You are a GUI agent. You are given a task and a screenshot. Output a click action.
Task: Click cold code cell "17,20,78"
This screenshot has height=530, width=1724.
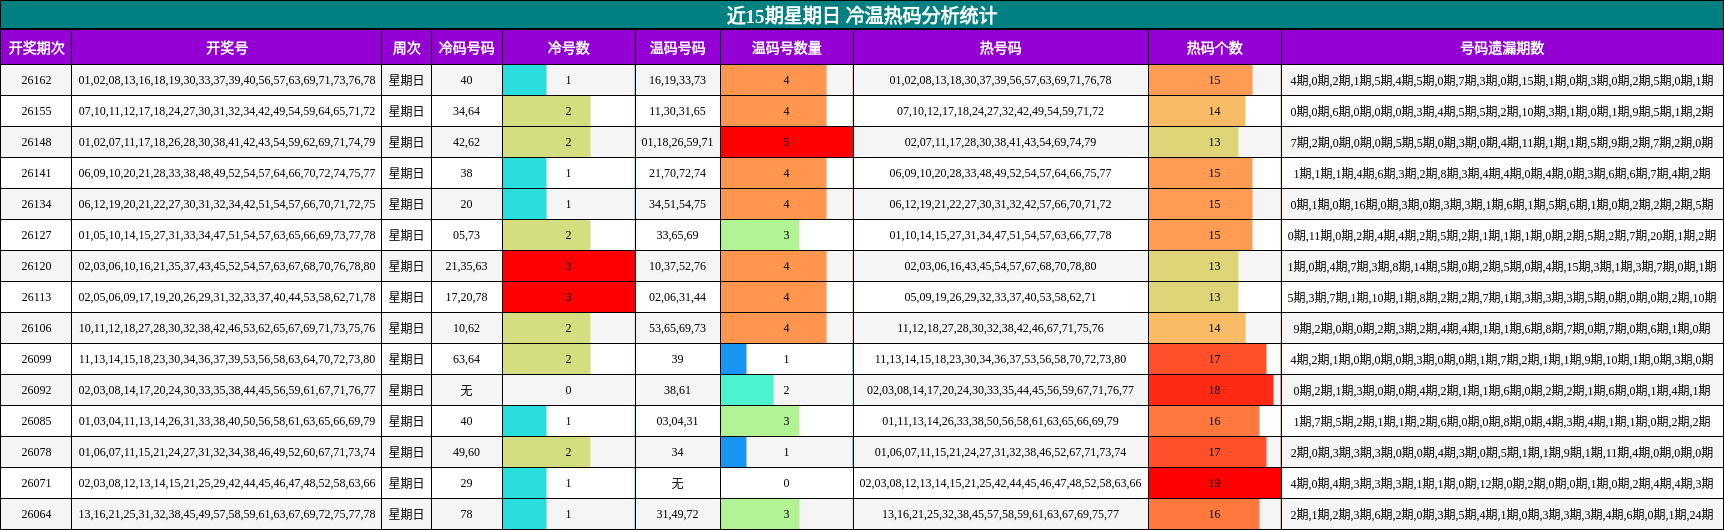click(x=466, y=297)
